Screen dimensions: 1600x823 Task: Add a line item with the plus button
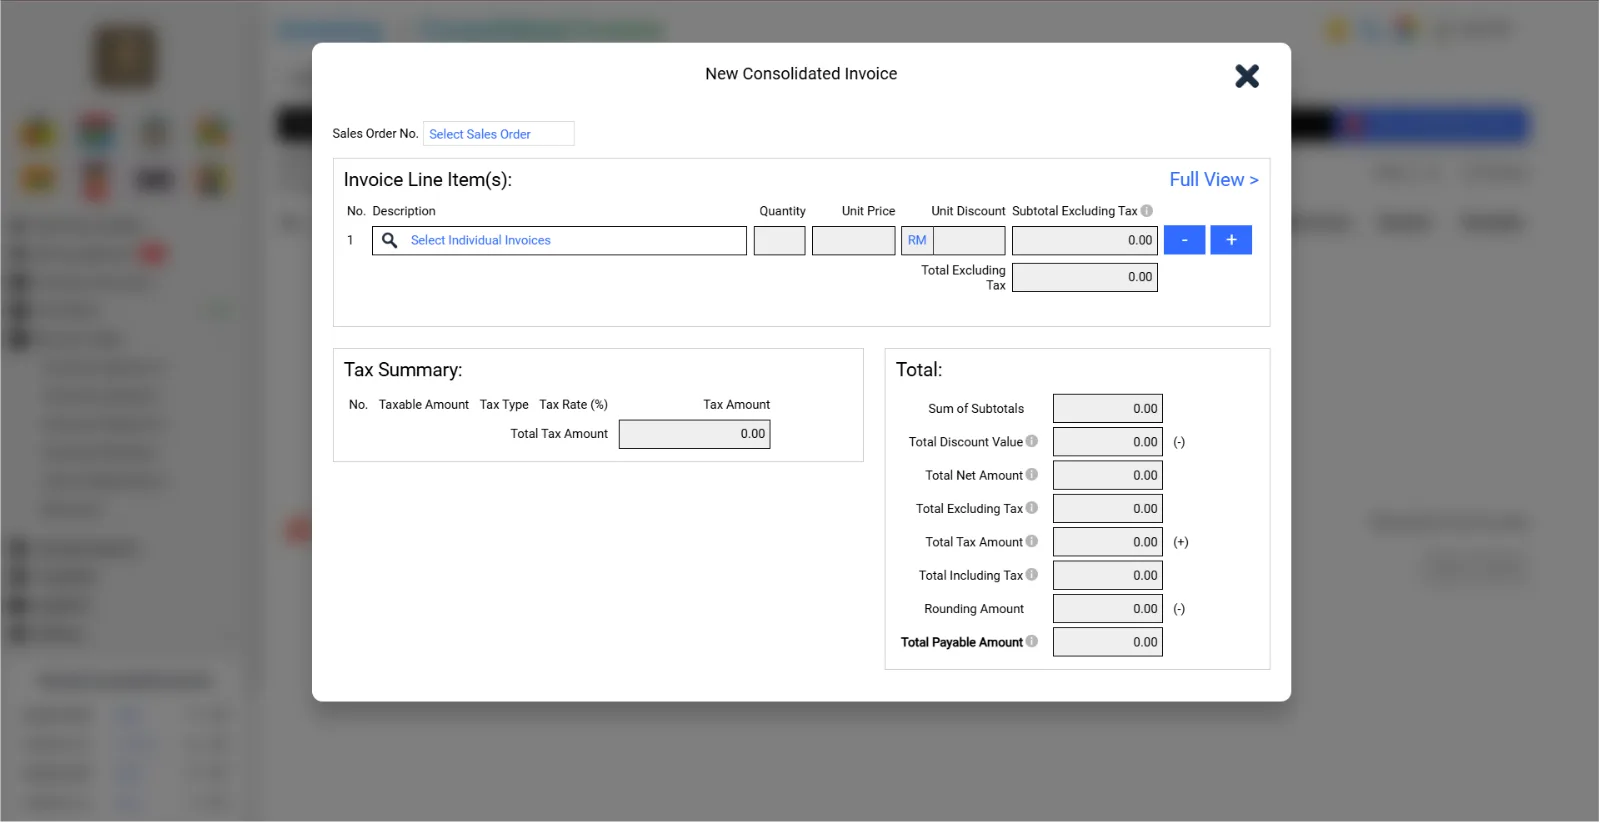pos(1231,241)
